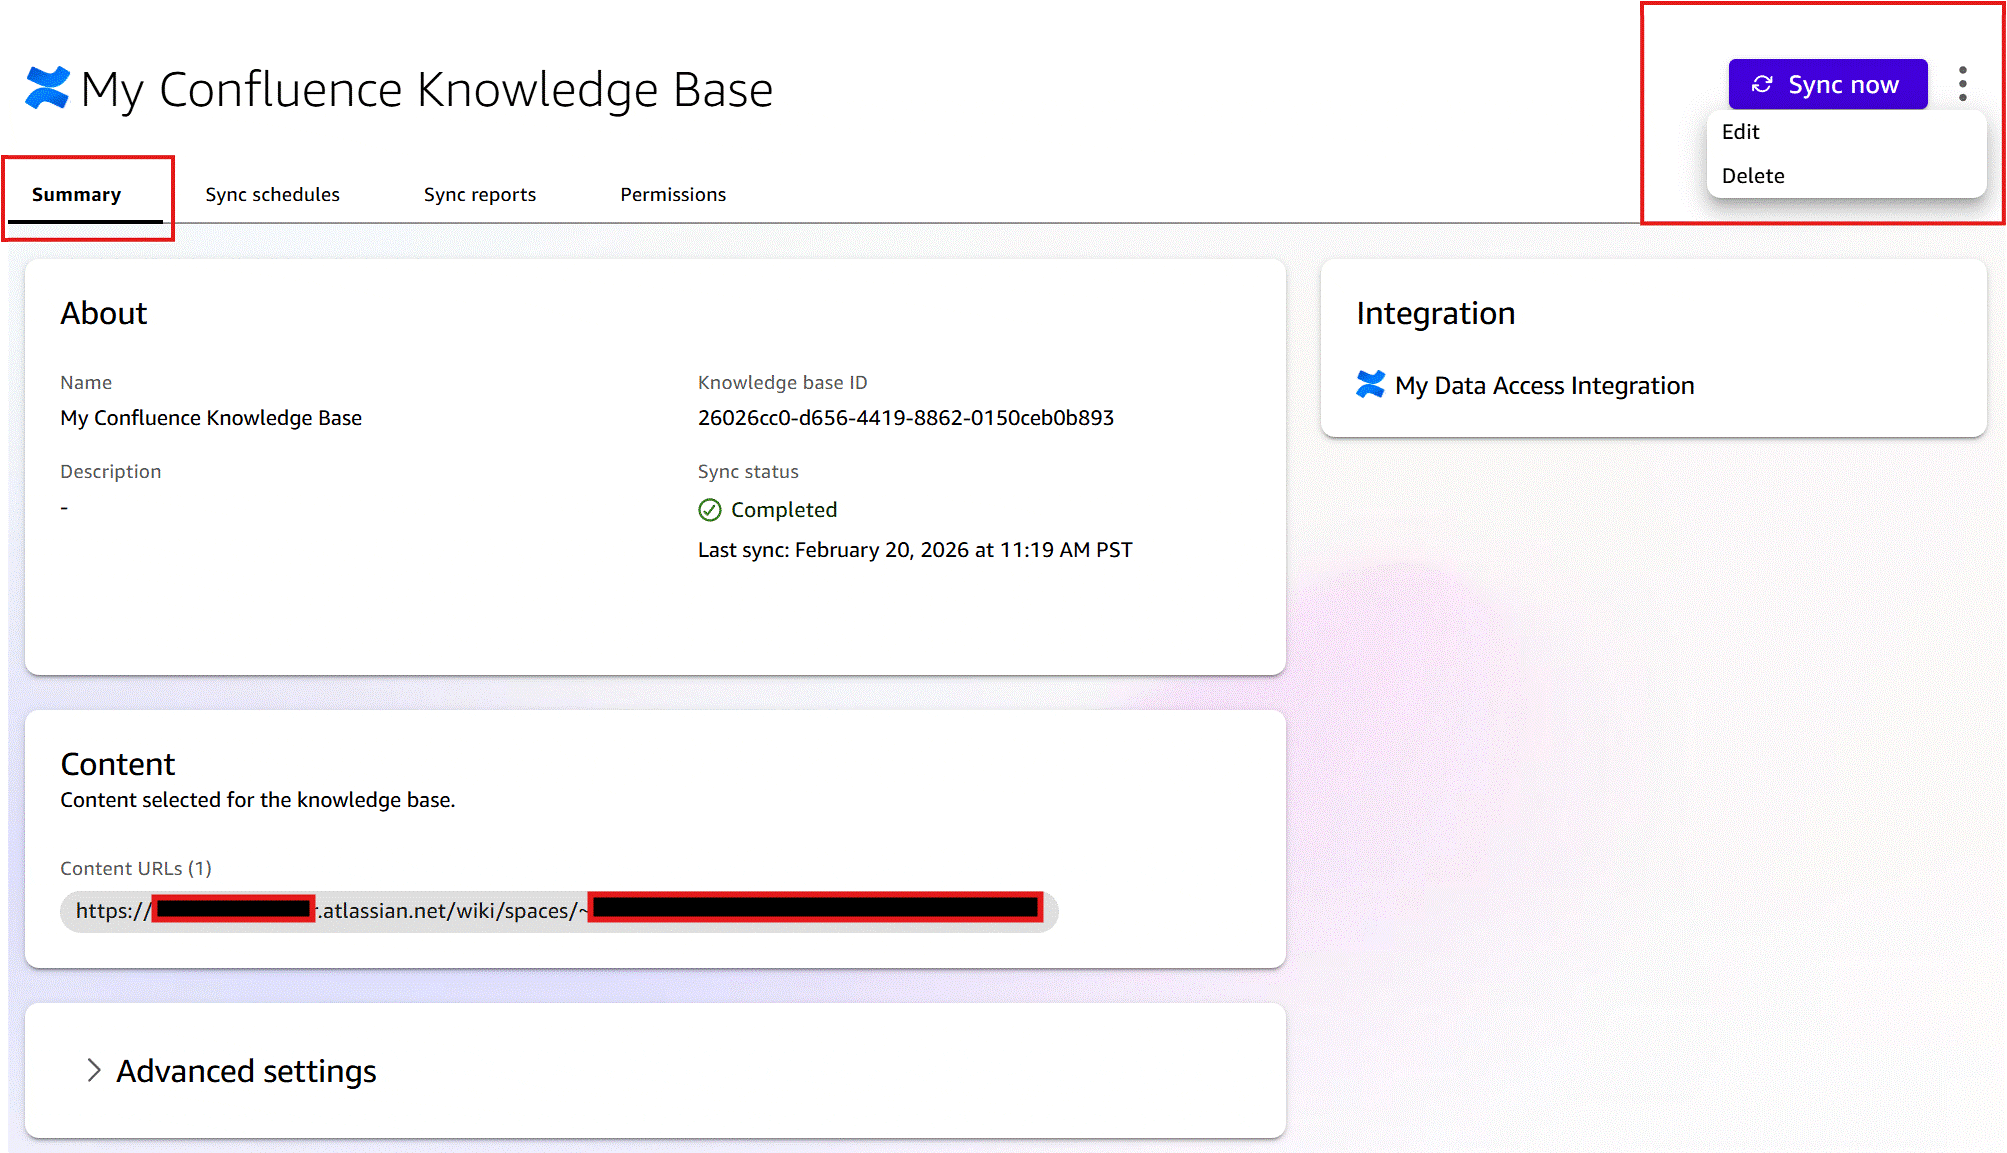Switch to the Summary tab
Image resolution: width=2007 pixels, height=1153 pixels.
point(76,194)
